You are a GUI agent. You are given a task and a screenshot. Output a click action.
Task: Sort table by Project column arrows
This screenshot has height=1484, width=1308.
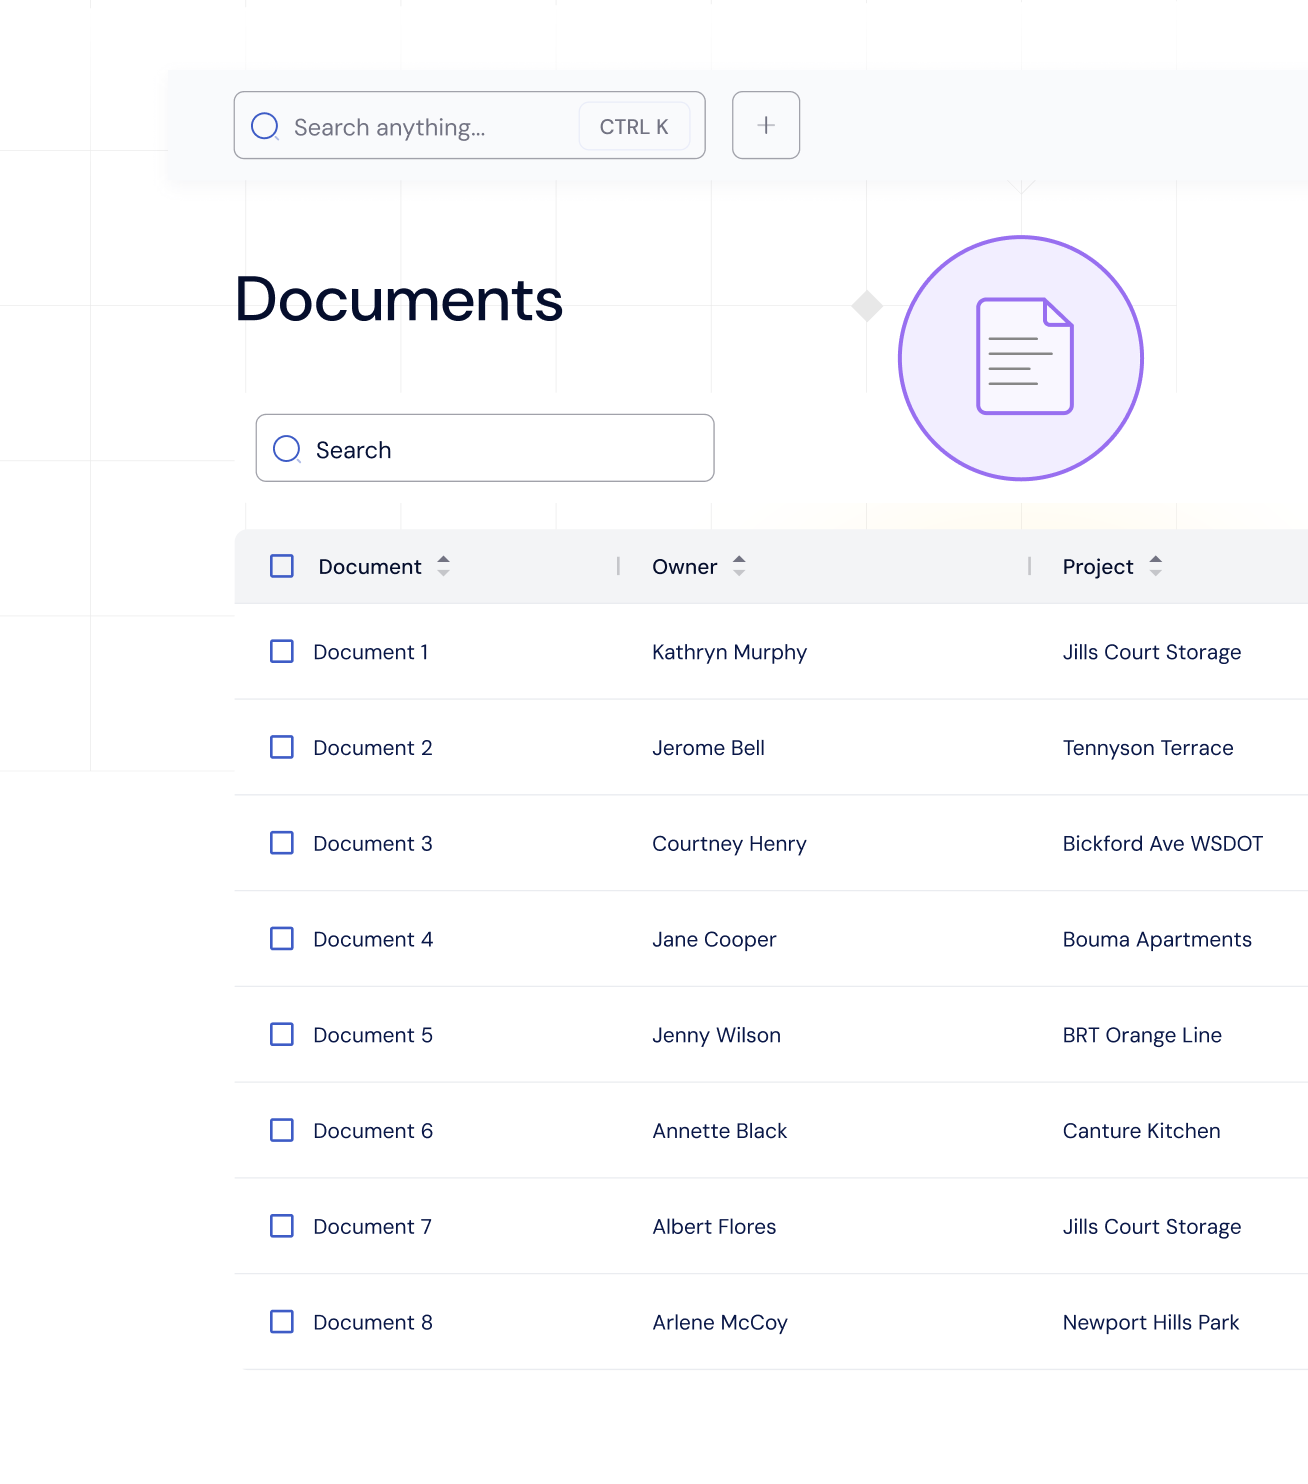[x=1155, y=566]
